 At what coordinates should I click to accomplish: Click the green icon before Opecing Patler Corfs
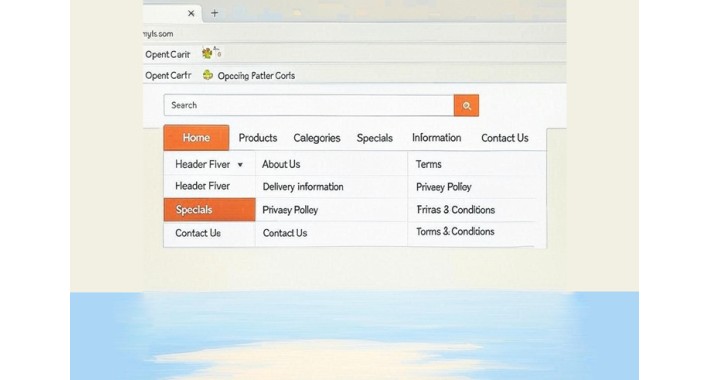(208, 75)
